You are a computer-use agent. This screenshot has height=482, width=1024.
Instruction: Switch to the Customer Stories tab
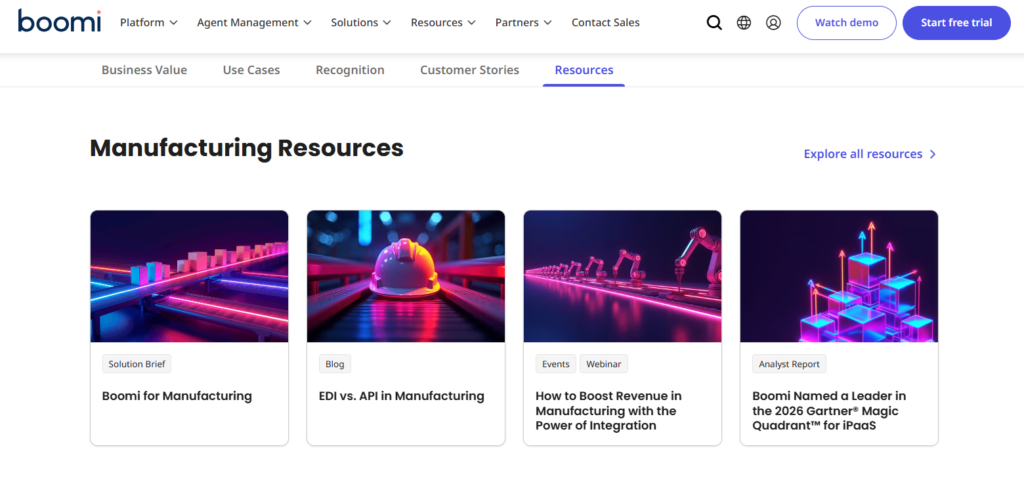tap(470, 70)
